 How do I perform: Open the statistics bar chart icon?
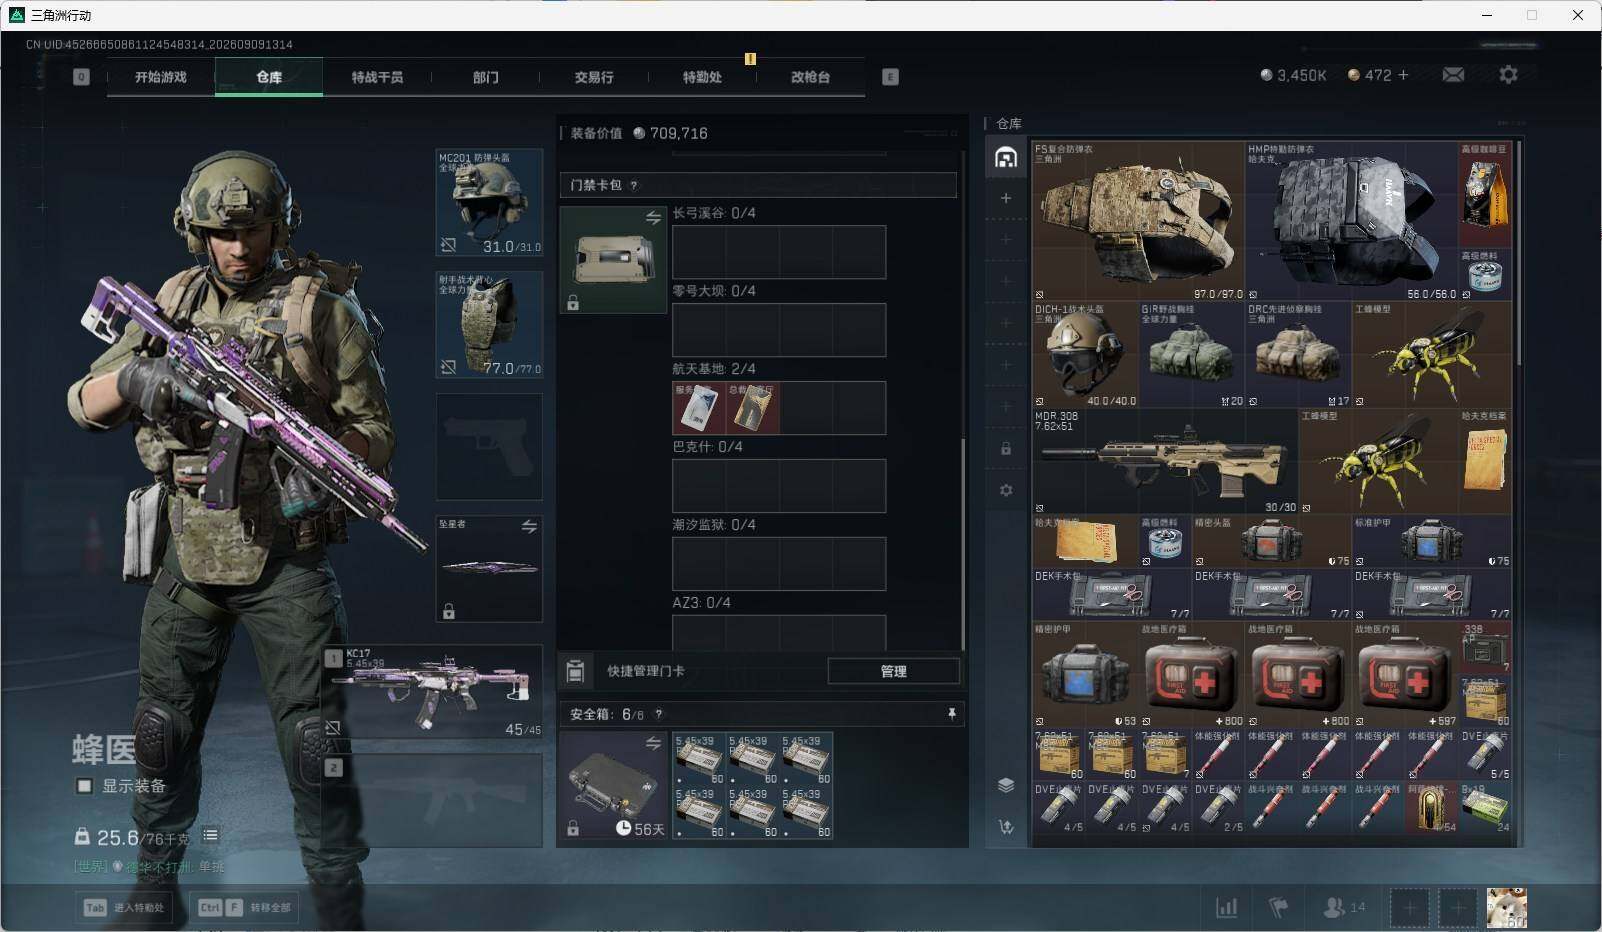coord(1226,907)
